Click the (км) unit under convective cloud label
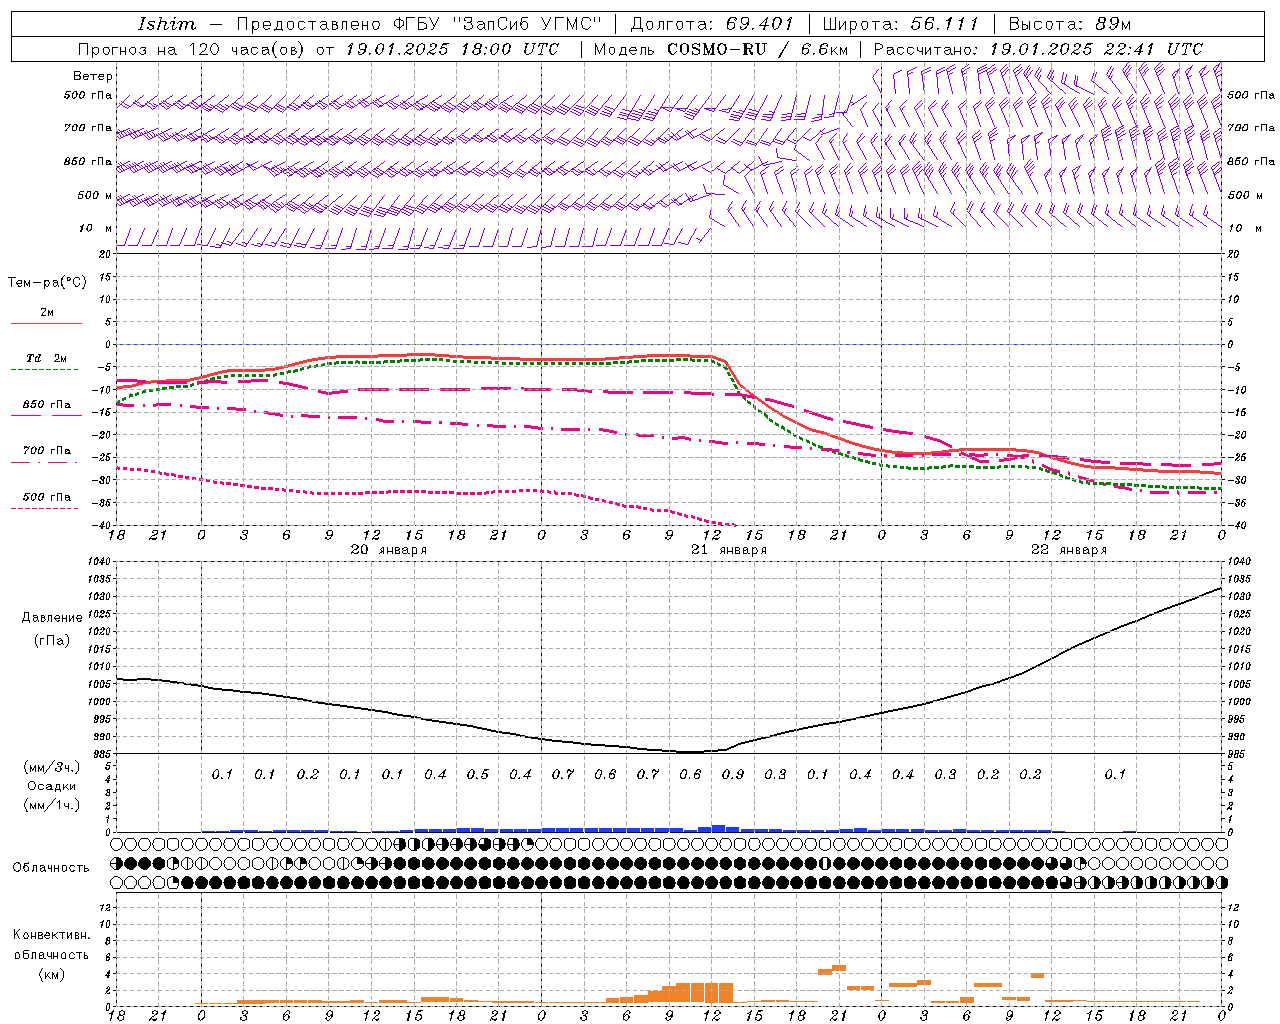The height and width of the screenshot is (1024, 1280). pos(52,974)
